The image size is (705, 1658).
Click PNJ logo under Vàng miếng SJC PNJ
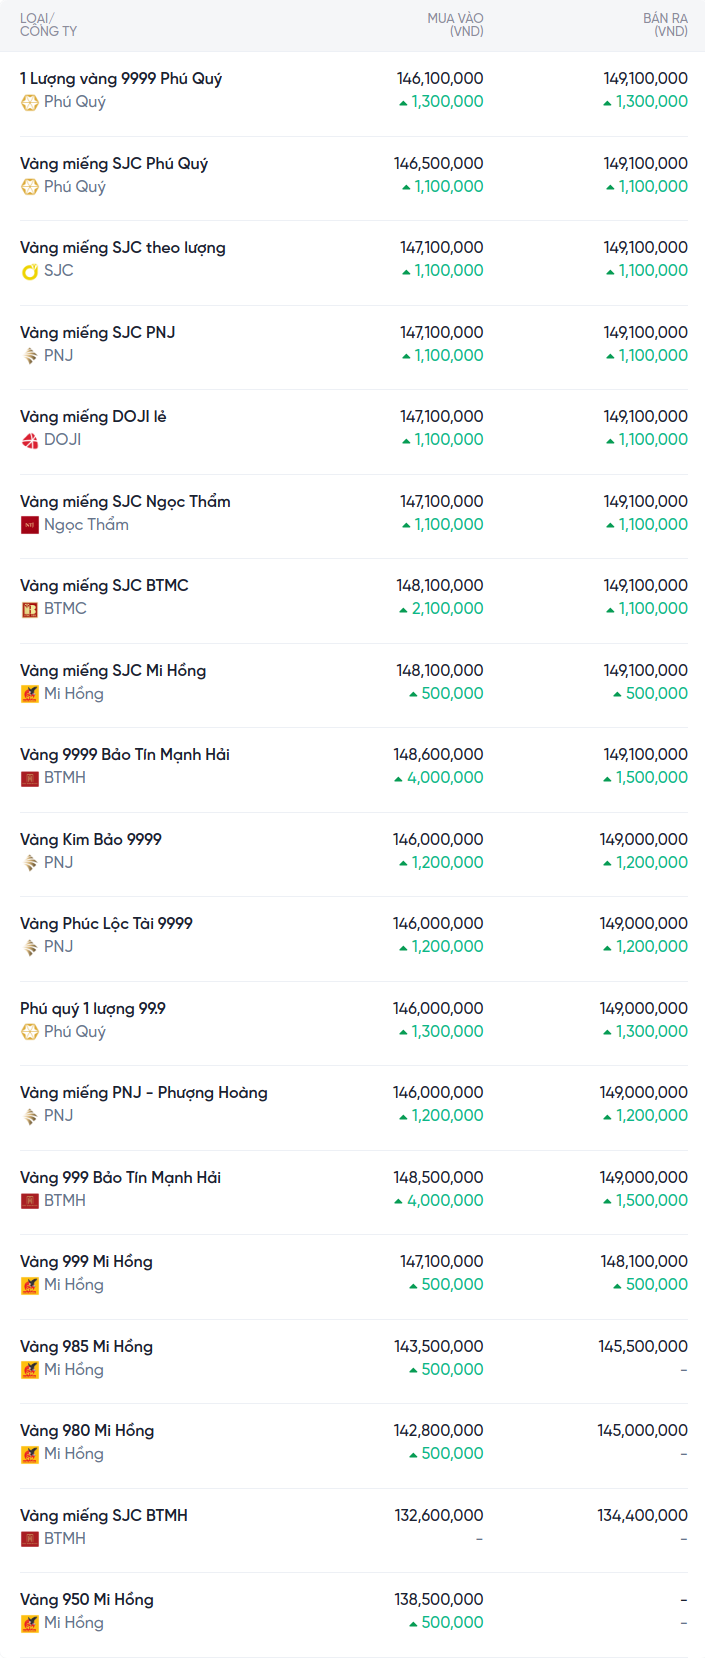30,356
